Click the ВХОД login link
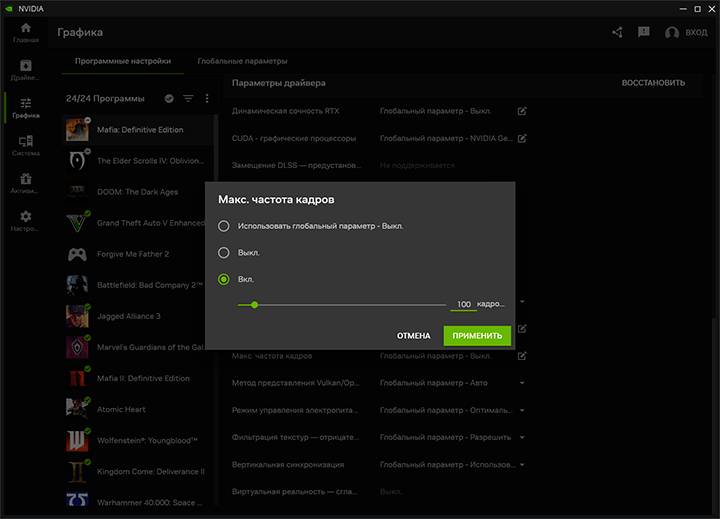The image size is (720, 519). [696, 33]
